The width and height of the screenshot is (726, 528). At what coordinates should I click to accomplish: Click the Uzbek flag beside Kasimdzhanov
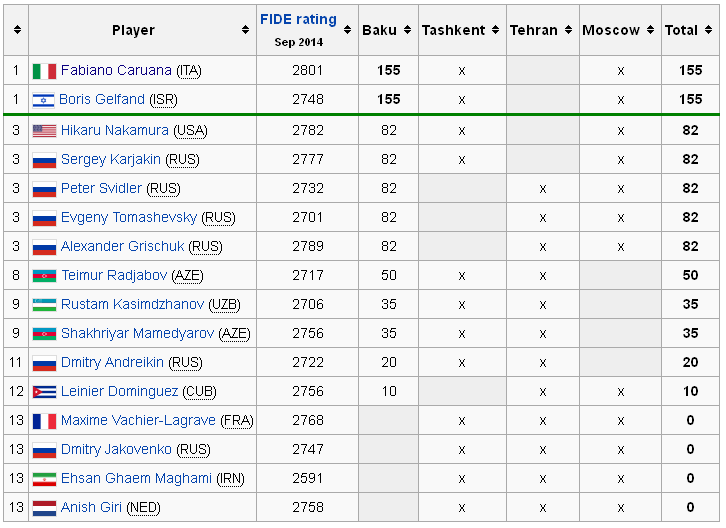[x=44, y=305]
